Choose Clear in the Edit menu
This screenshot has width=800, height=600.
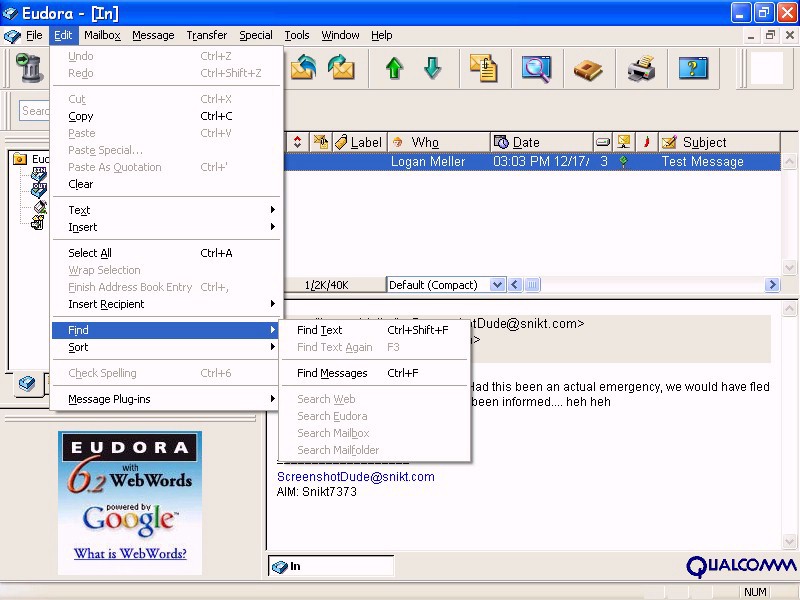(x=166, y=184)
